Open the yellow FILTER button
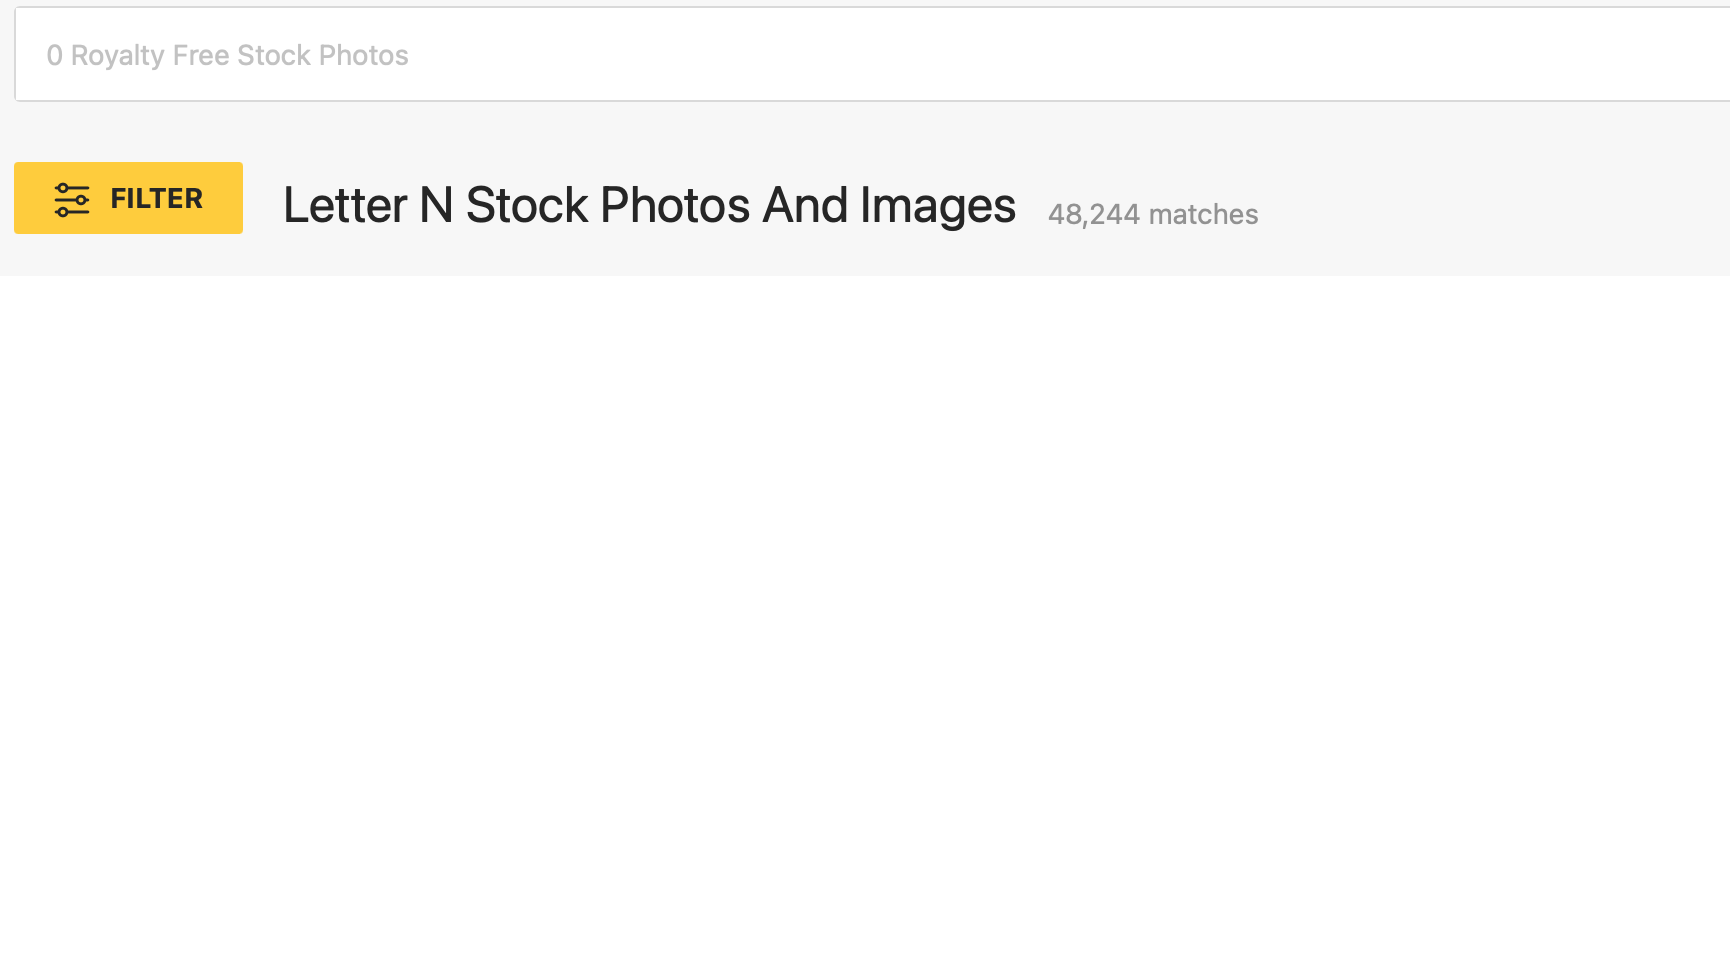This screenshot has width=1730, height=966. 128,198
